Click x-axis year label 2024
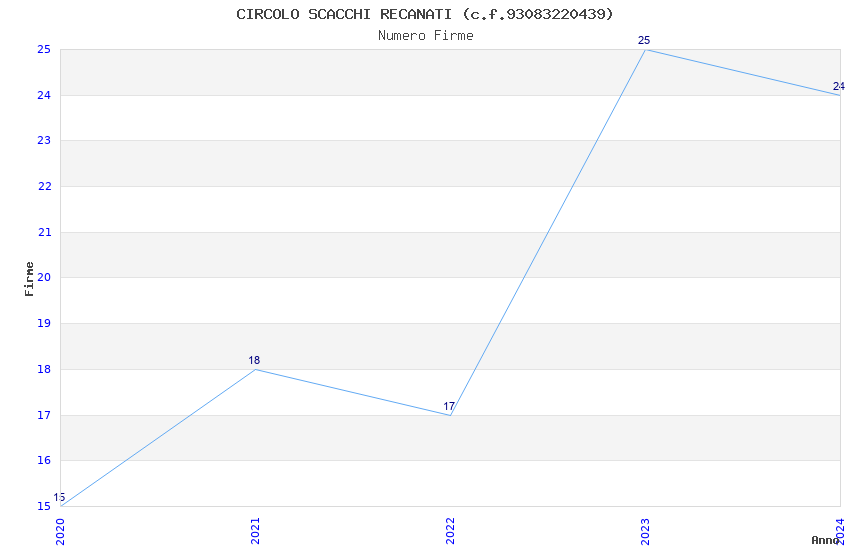The height and width of the screenshot is (550, 850). coord(840,532)
